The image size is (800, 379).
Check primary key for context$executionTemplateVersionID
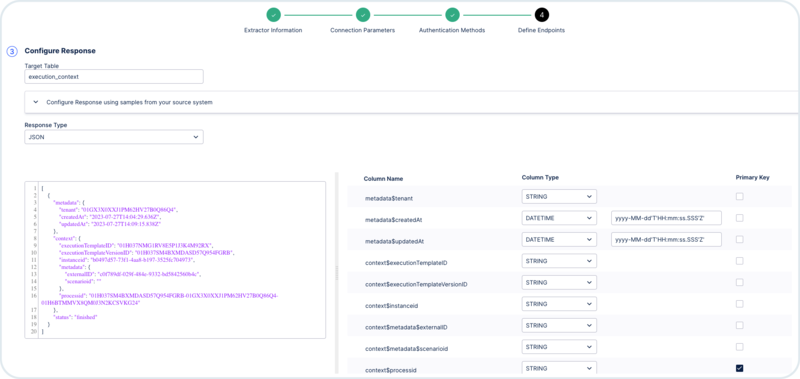click(x=739, y=282)
